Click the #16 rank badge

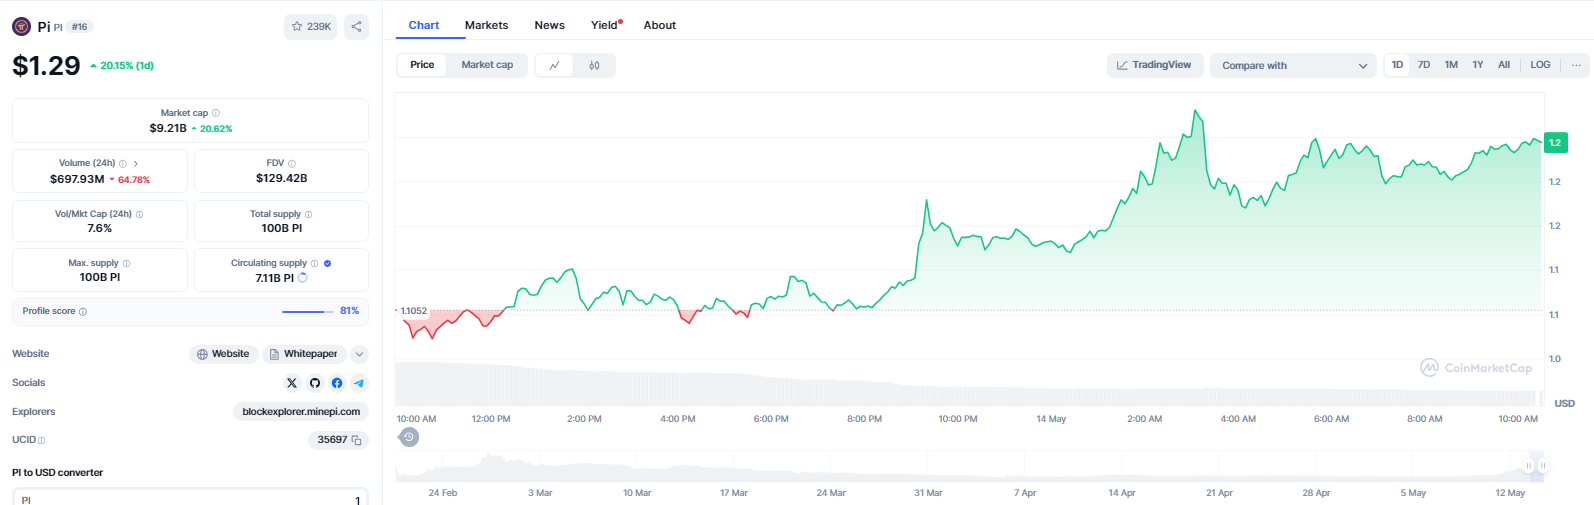click(x=80, y=27)
